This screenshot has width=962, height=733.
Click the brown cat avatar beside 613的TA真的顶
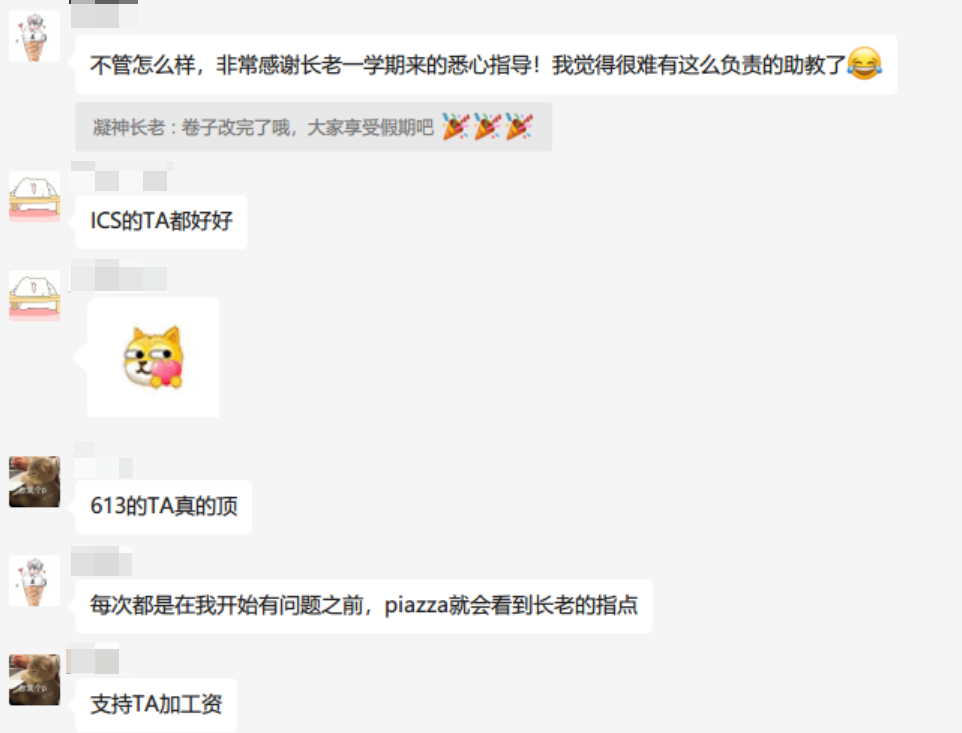(34, 482)
